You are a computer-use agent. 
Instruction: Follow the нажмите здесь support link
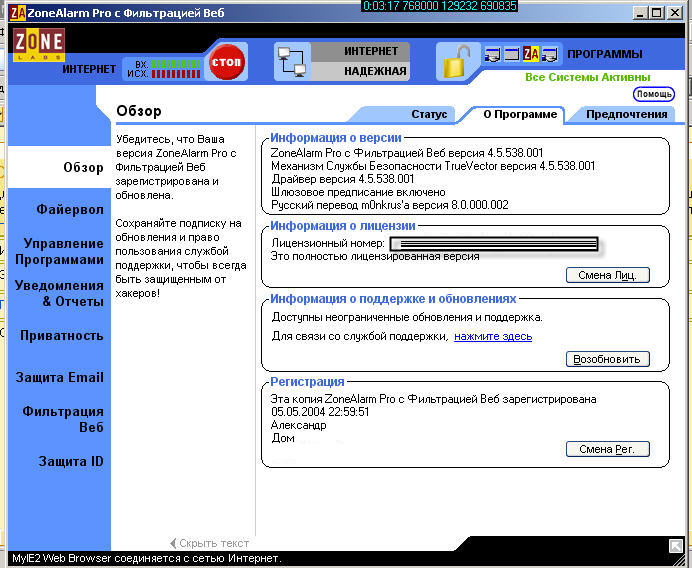click(493, 336)
